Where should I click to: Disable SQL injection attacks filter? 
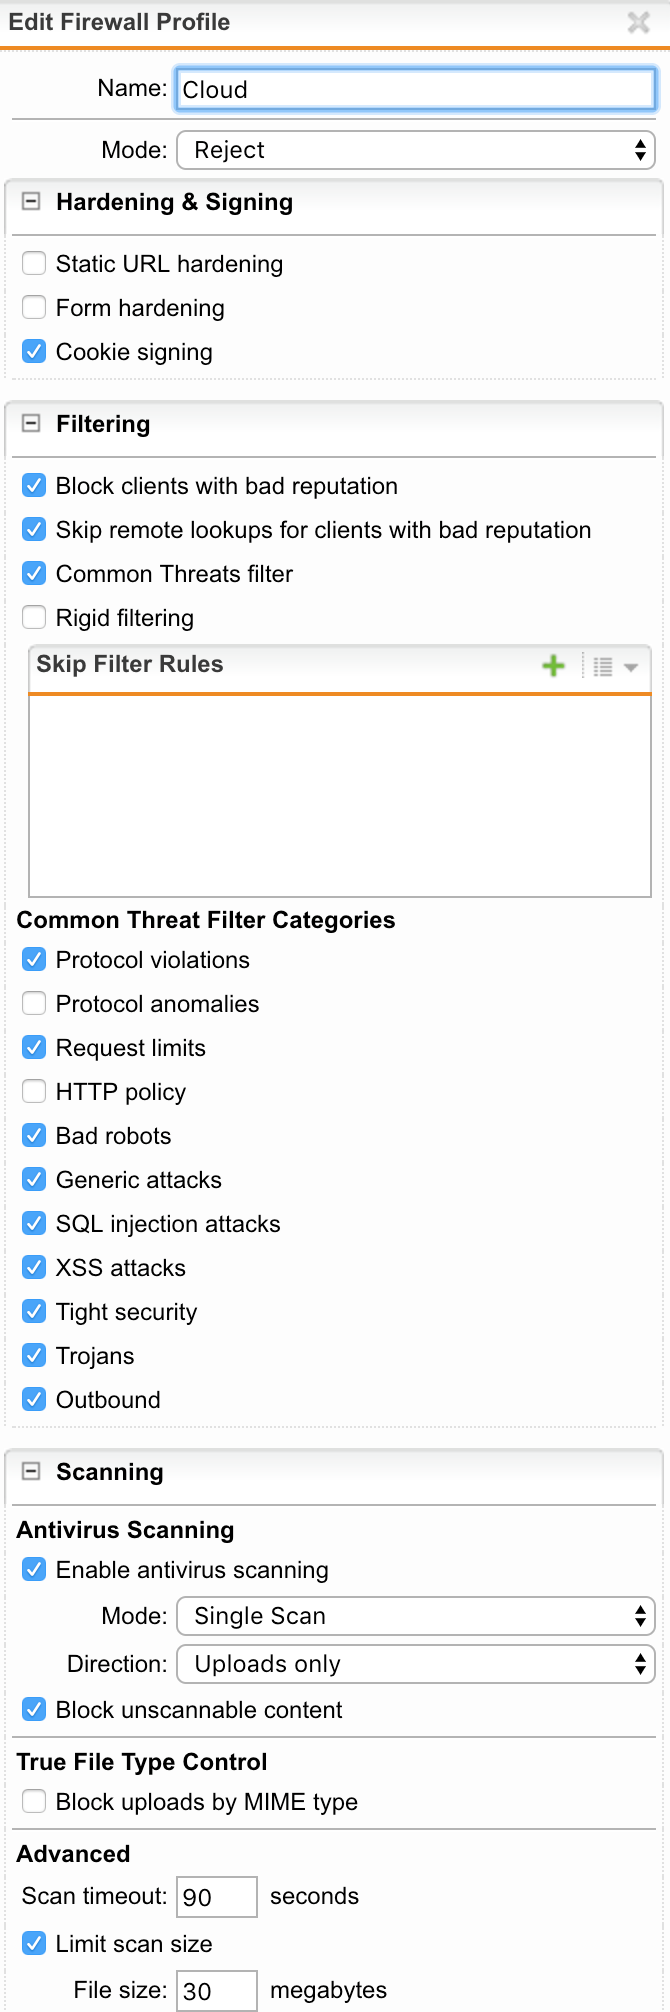[x=34, y=1224]
